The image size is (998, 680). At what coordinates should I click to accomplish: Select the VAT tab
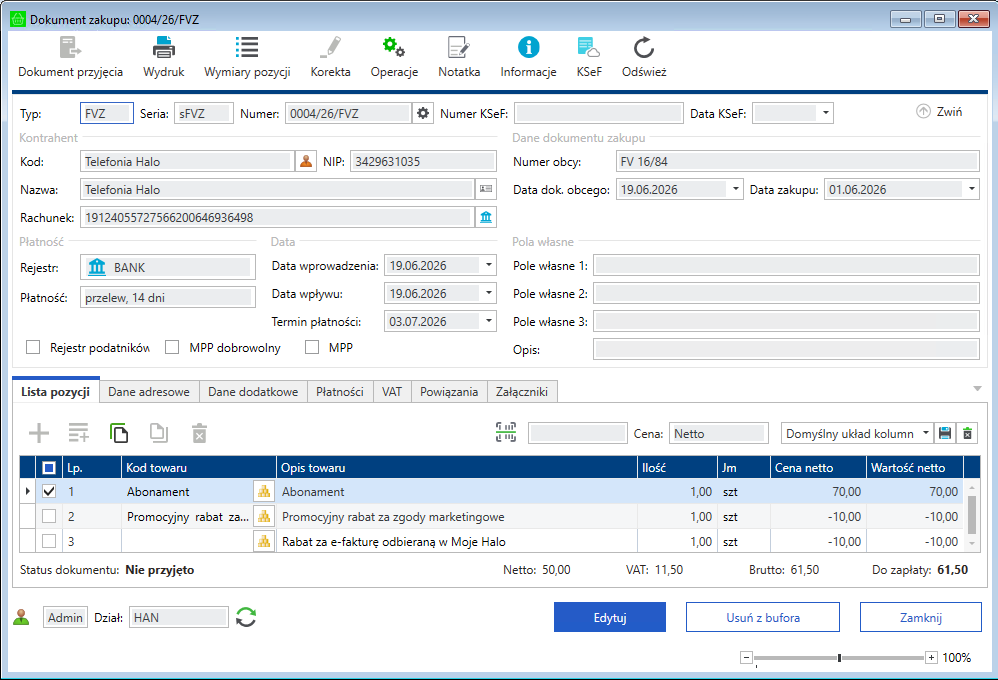(x=392, y=392)
